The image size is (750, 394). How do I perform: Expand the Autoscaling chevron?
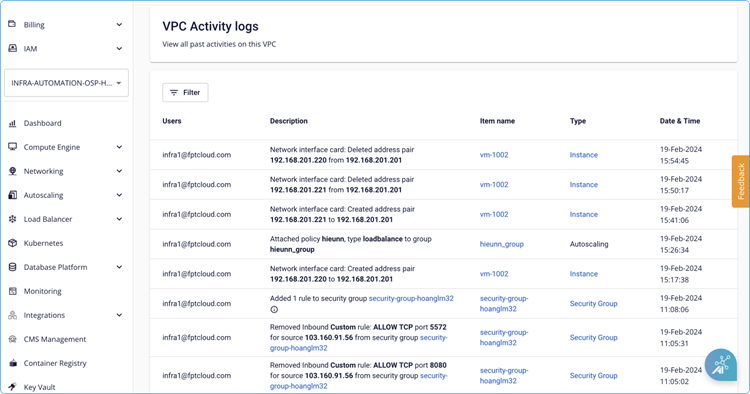pyautogui.click(x=119, y=195)
